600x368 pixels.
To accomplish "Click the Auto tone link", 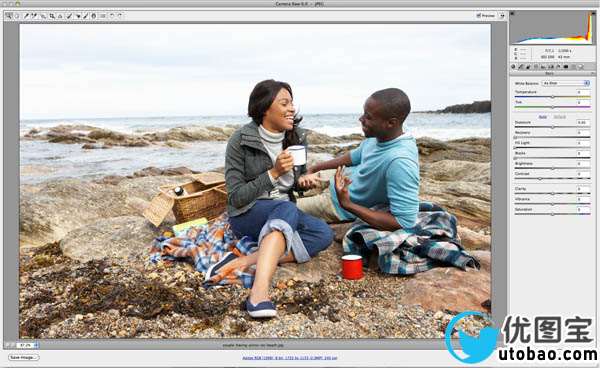I will coord(543,117).
